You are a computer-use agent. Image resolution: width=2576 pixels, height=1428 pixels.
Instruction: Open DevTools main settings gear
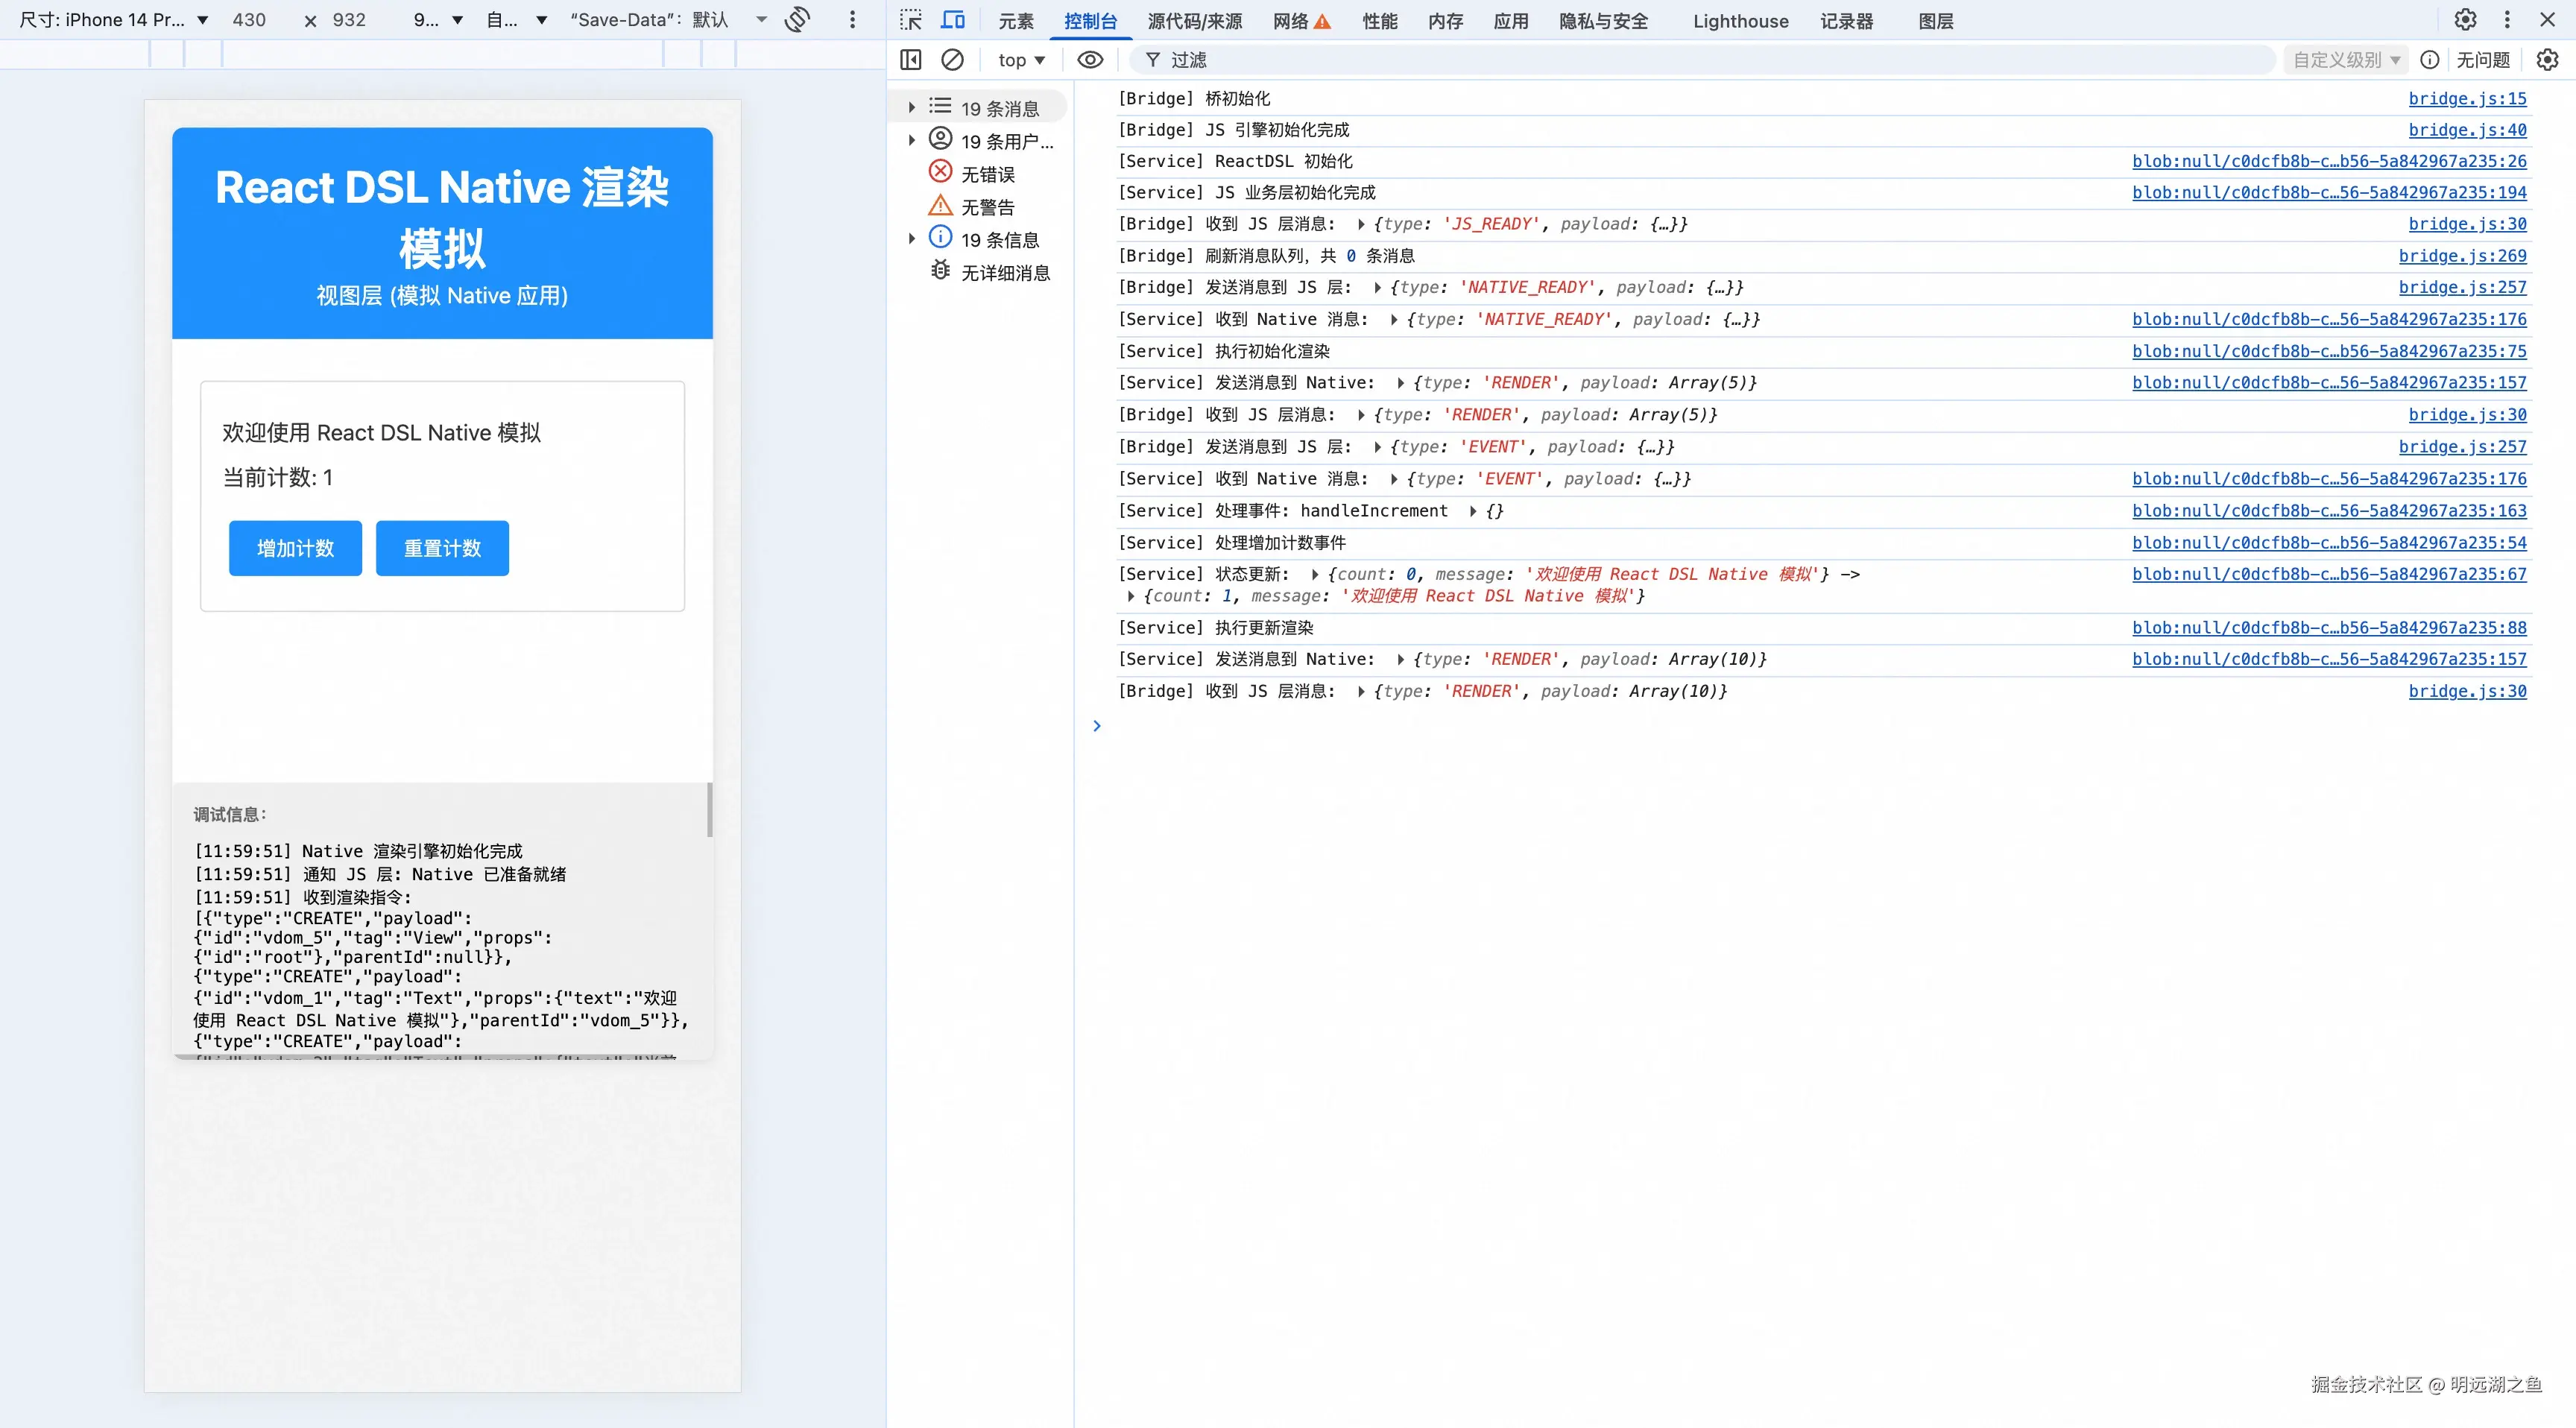(x=2465, y=20)
